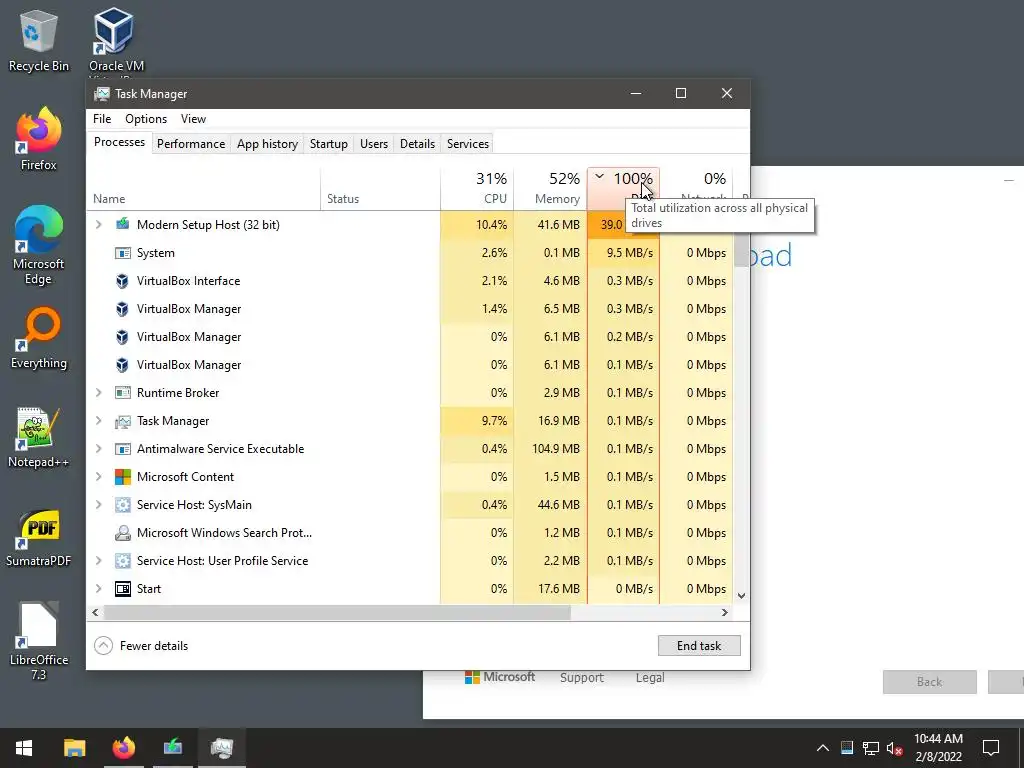Expand Antimalware Service Executable group

99,449
